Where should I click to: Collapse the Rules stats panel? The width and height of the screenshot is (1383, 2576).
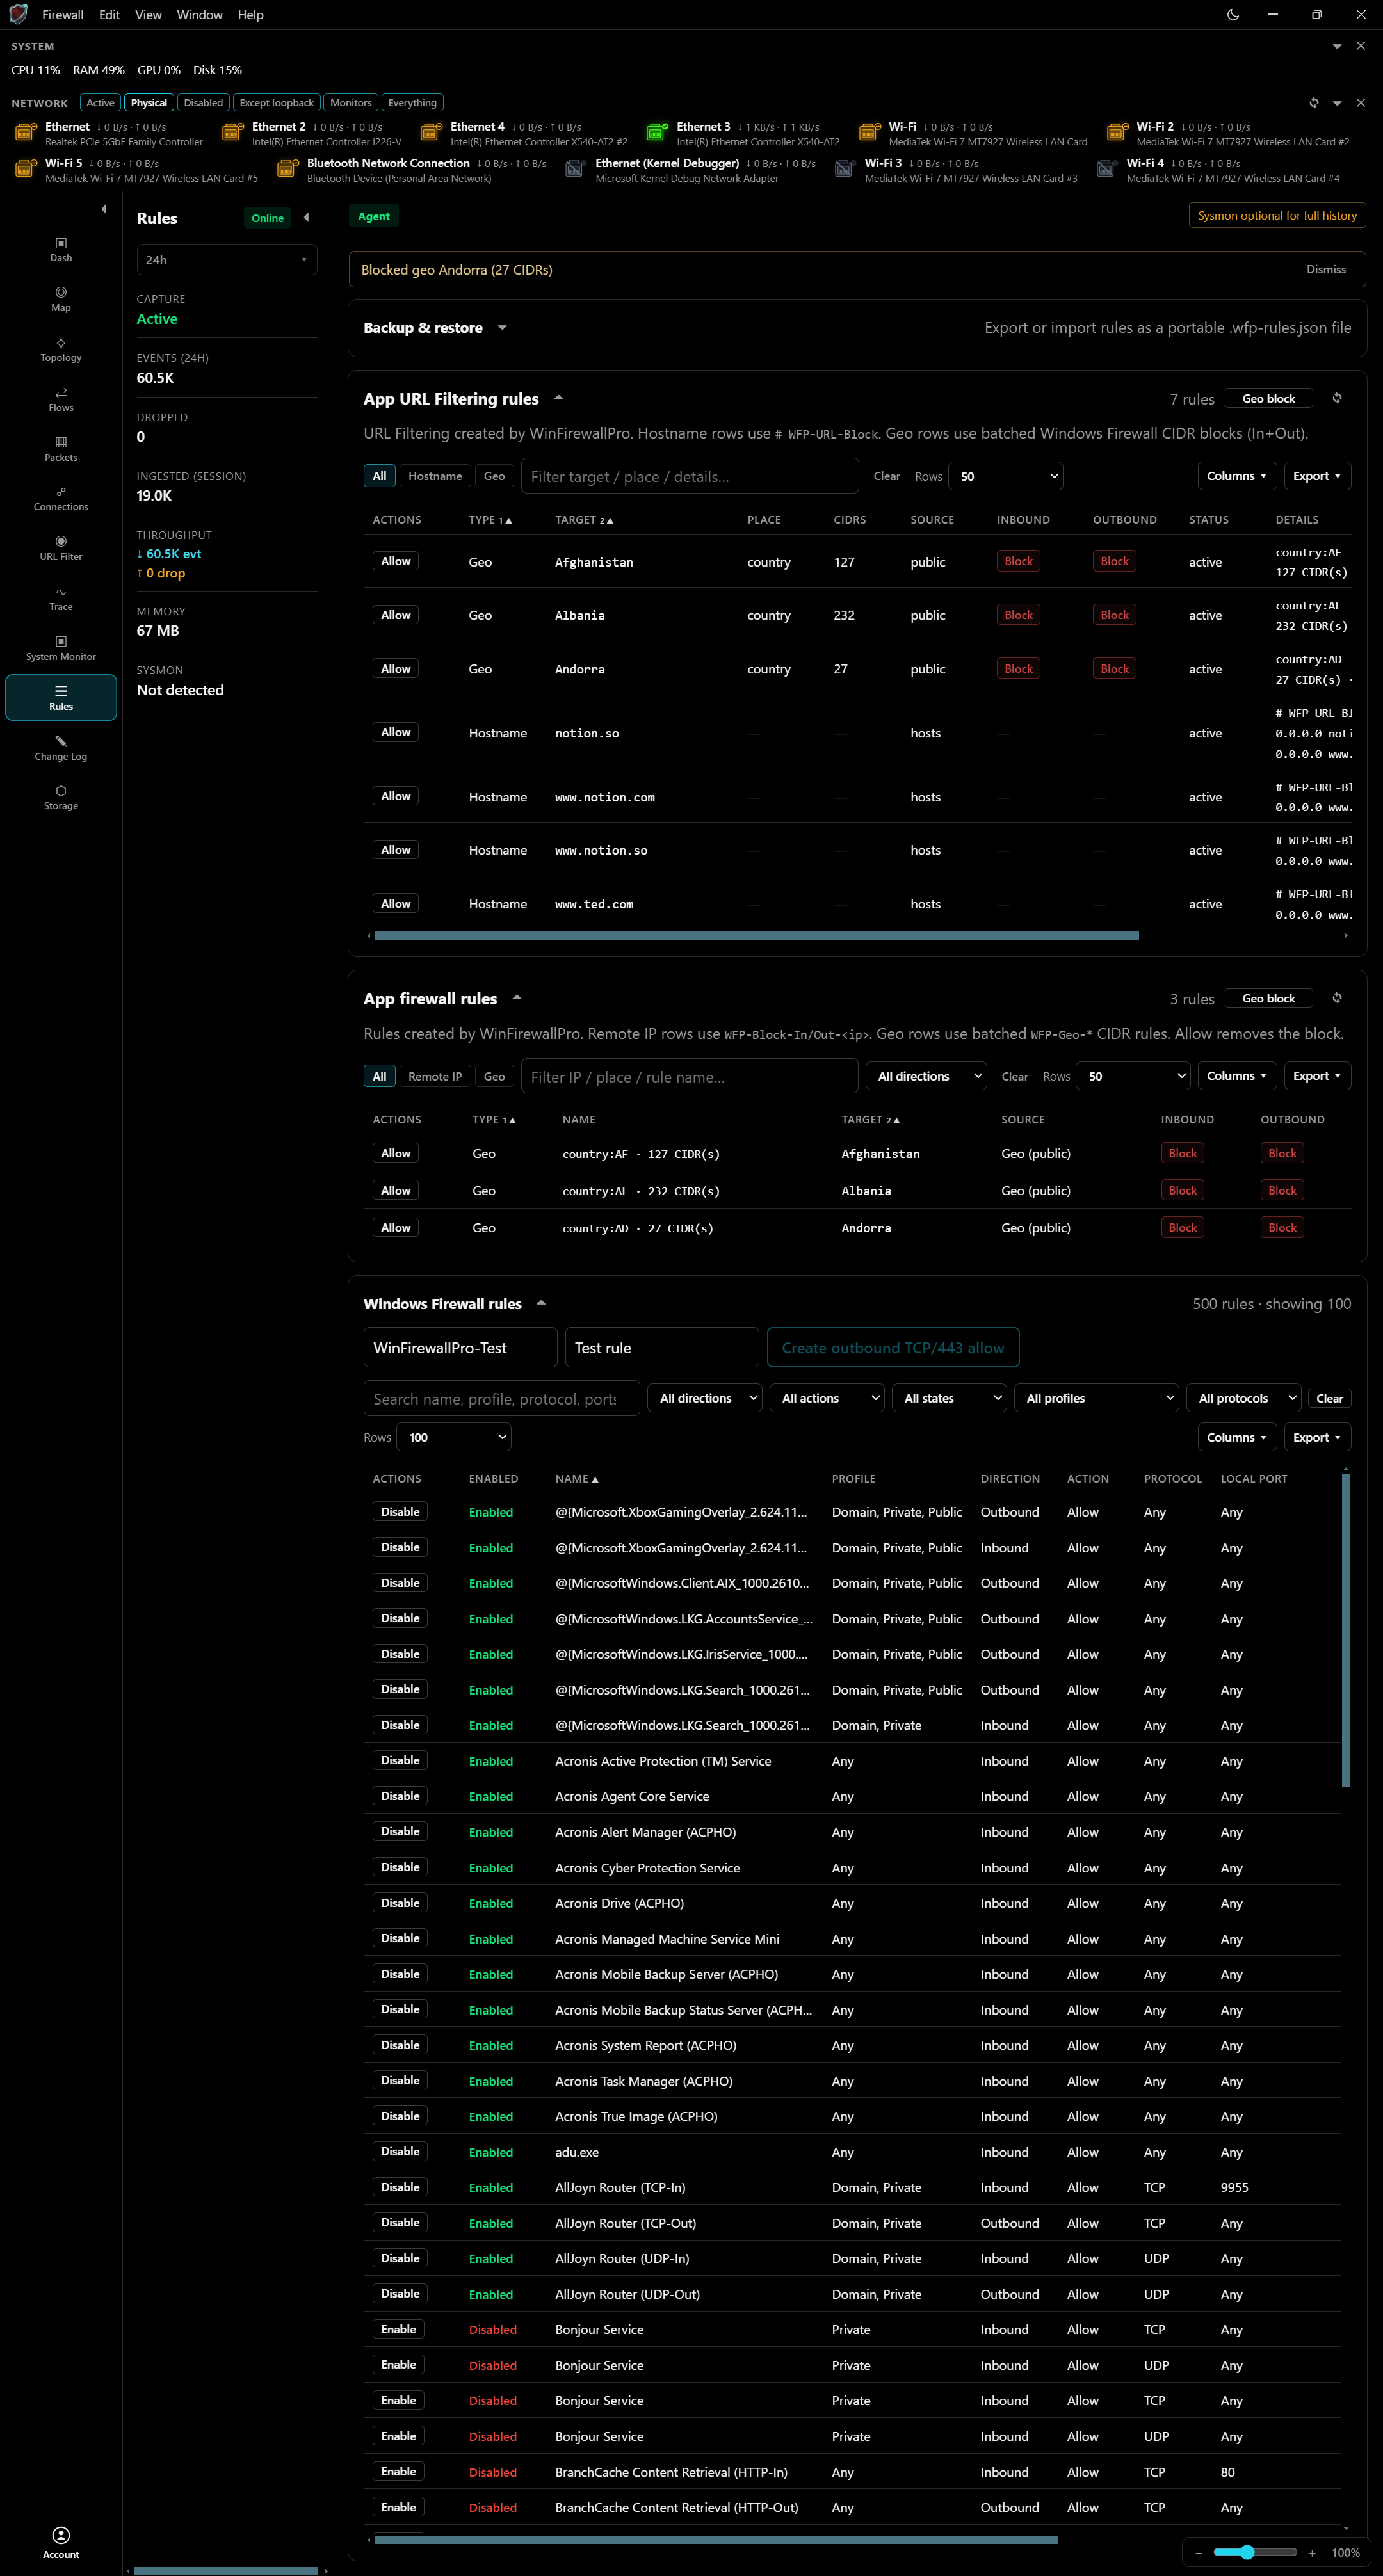(x=306, y=217)
